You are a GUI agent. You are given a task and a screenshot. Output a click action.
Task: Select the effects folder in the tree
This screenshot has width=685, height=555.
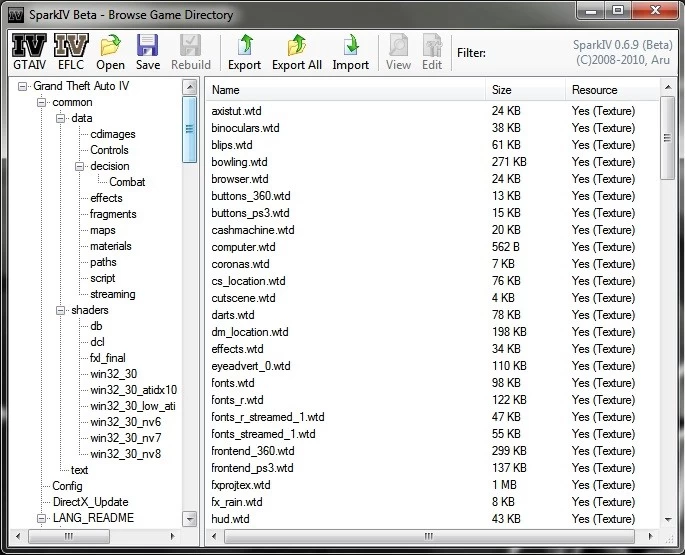[x=106, y=198]
